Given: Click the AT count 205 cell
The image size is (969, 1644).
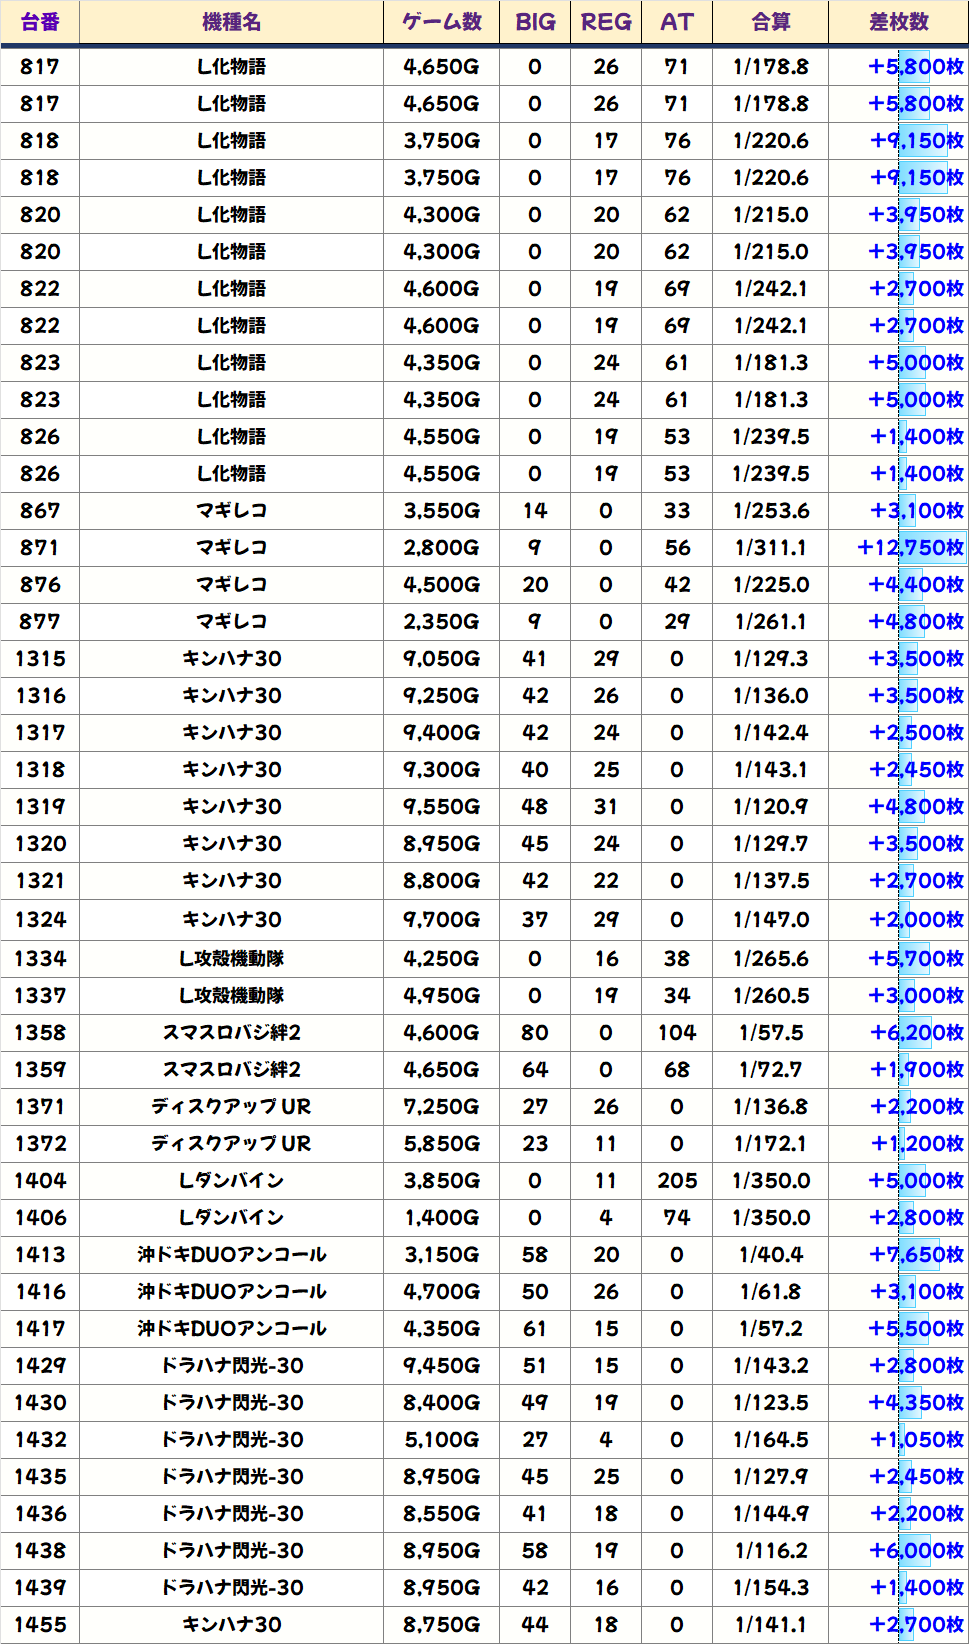Looking at the screenshot, I should 677,1181.
